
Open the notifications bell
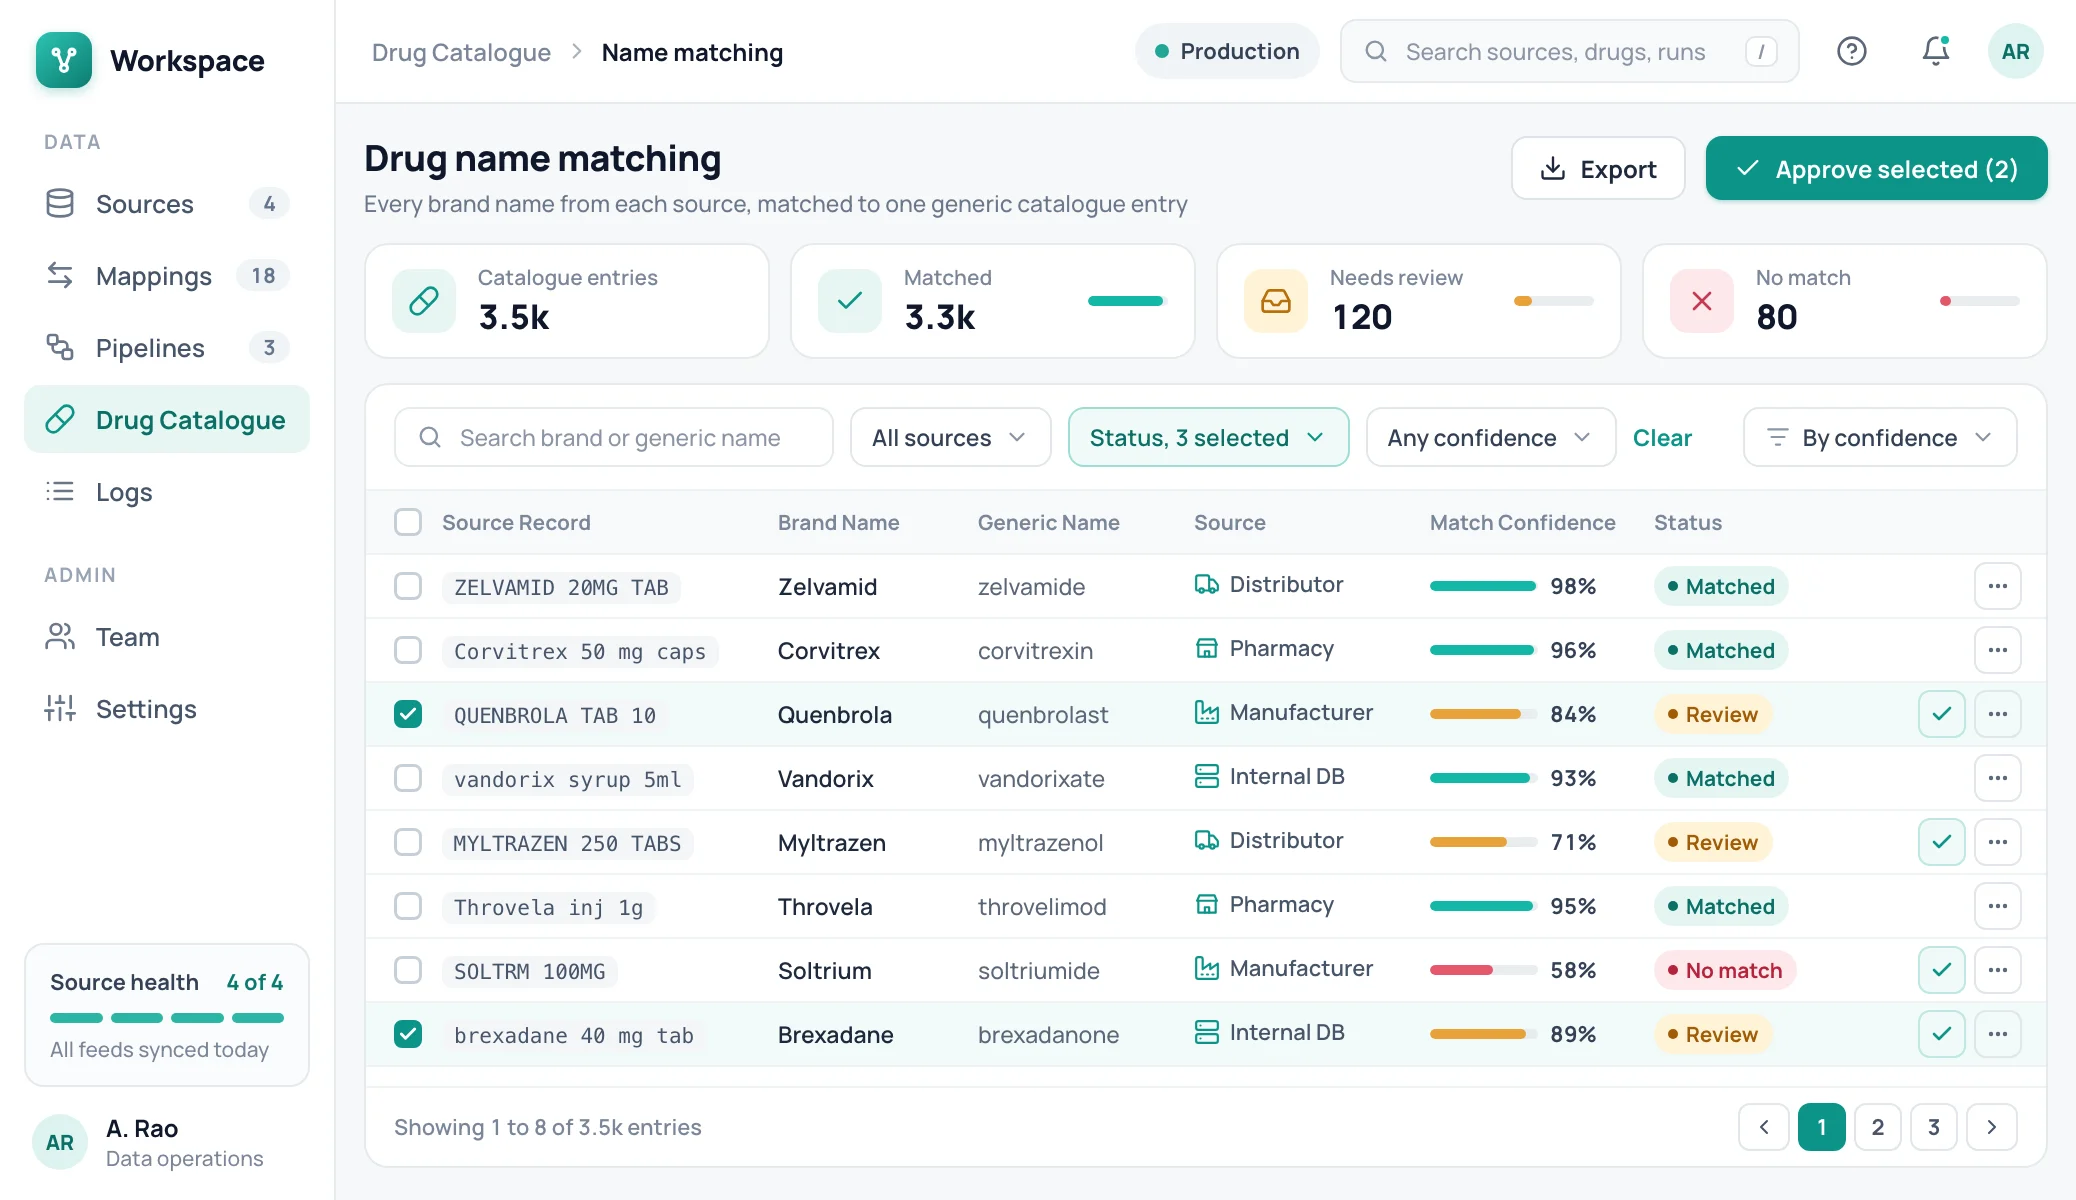(1936, 51)
